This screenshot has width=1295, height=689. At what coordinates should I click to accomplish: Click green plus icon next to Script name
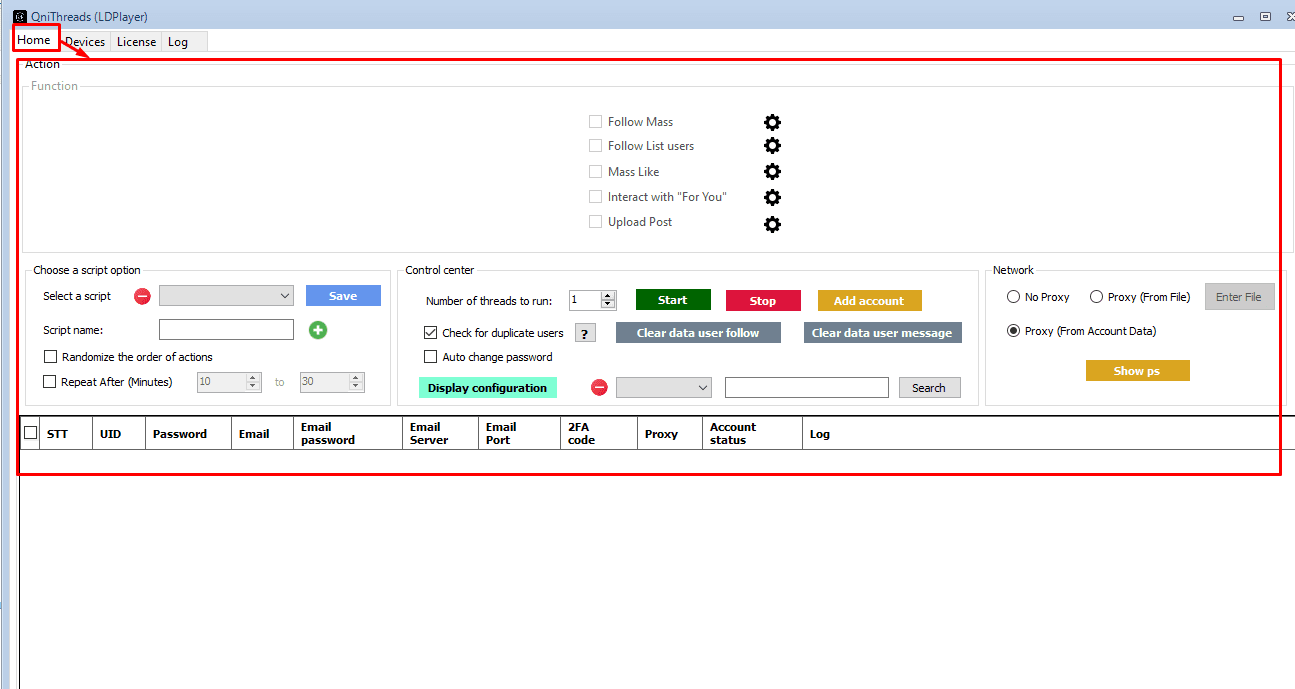(318, 330)
